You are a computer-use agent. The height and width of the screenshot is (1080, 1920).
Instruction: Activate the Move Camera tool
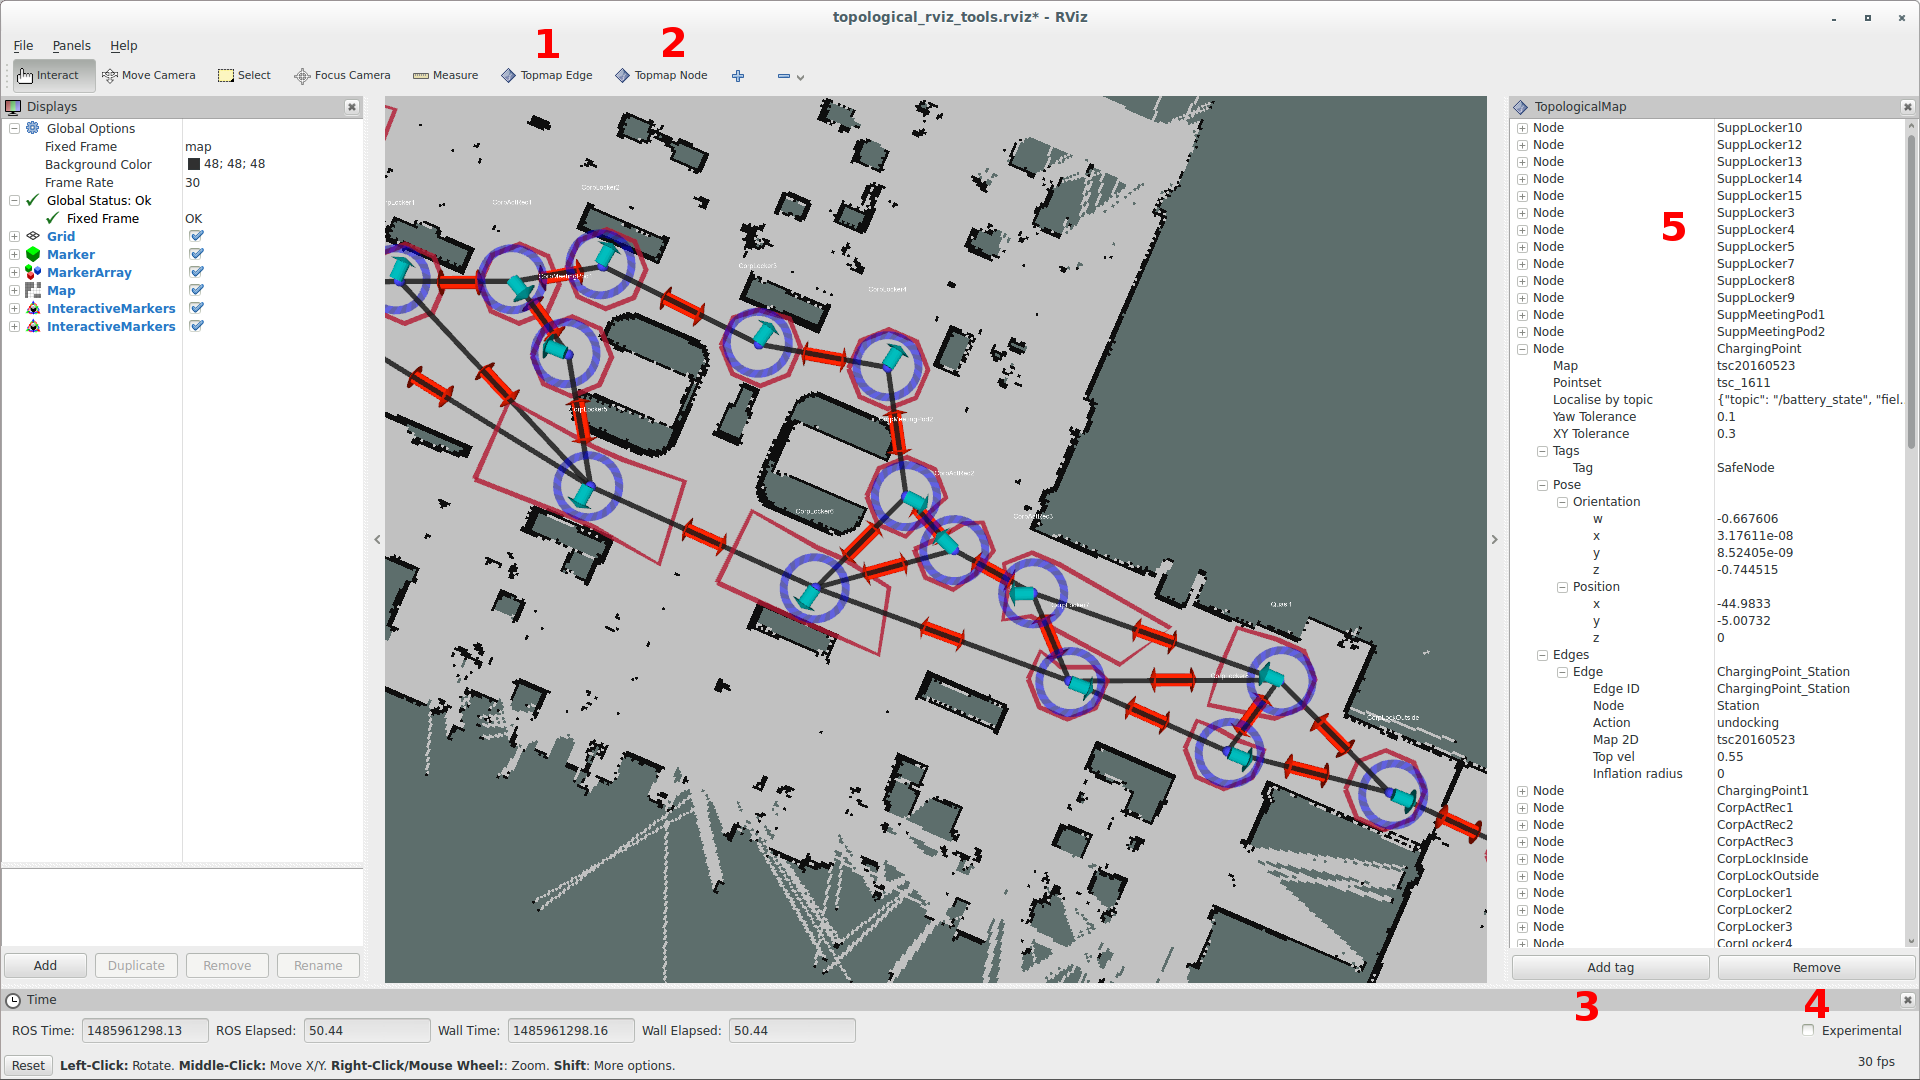[x=149, y=75]
